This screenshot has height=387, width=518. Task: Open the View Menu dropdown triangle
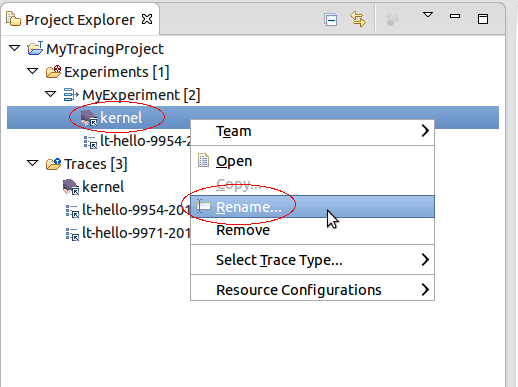coord(428,15)
